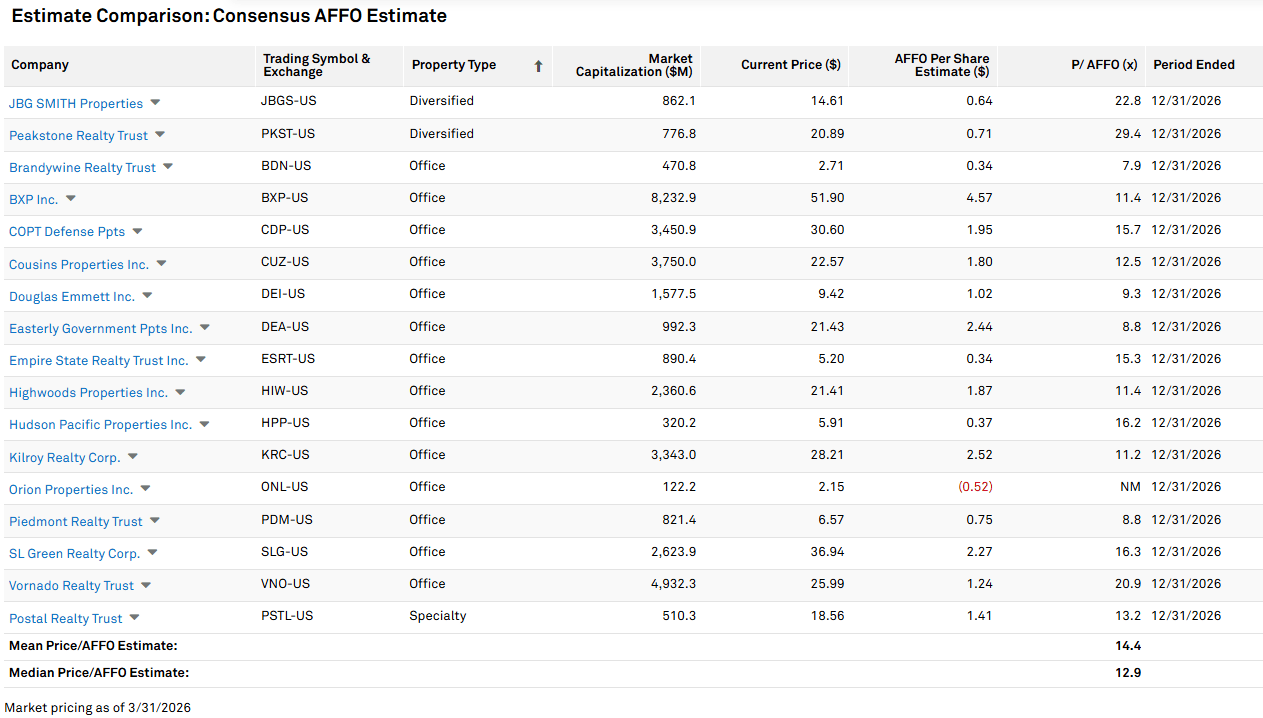Open dropdown arrow beside Brandywine Realty Trust
This screenshot has height=718, width=1263.
pyautogui.click(x=168, y=167)
